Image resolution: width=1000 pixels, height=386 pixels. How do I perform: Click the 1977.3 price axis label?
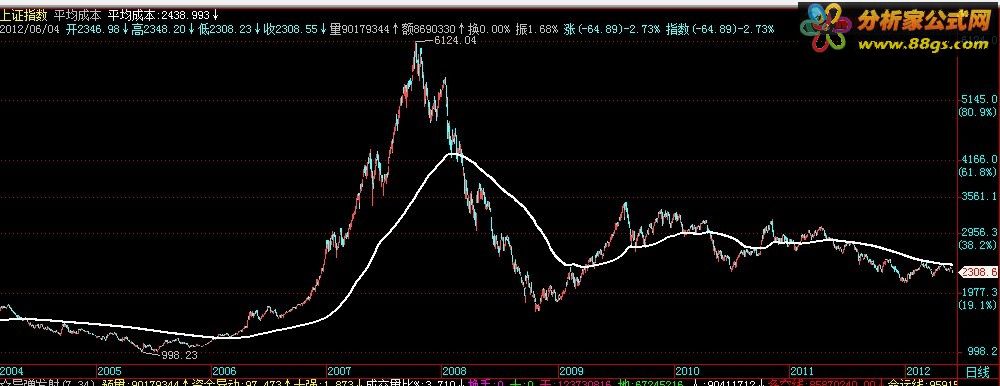980,291
